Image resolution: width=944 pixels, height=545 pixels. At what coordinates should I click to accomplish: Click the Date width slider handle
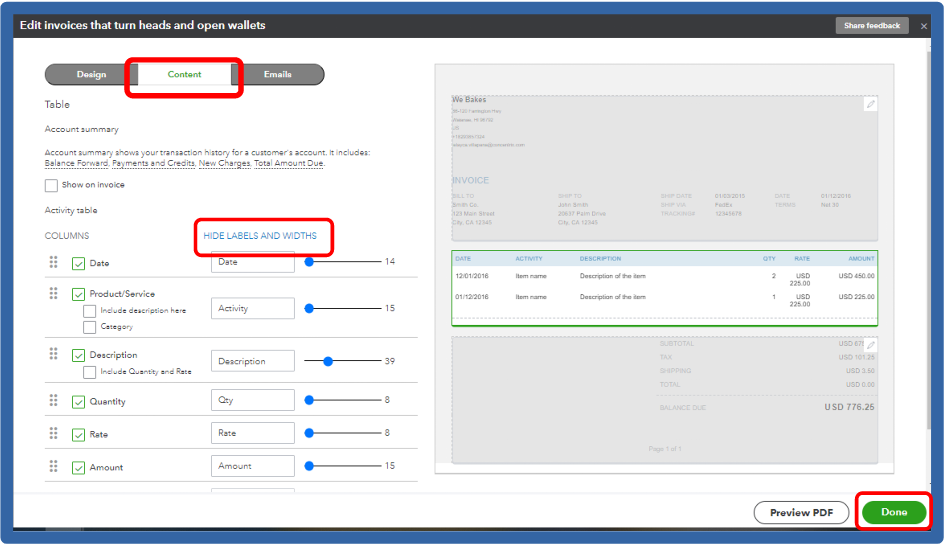[x=309, y=262]
